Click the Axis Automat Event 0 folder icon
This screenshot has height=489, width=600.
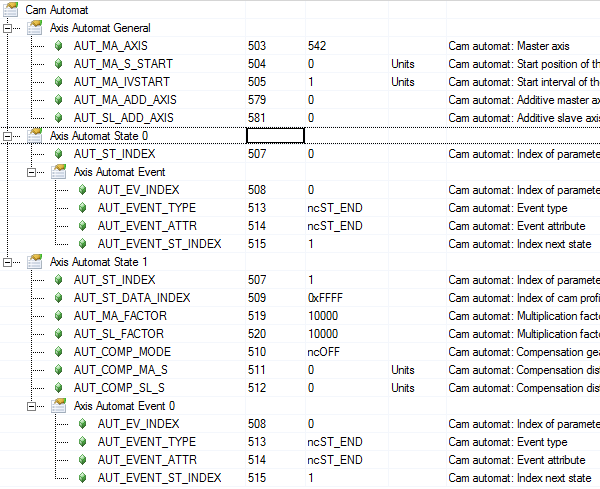59,406
